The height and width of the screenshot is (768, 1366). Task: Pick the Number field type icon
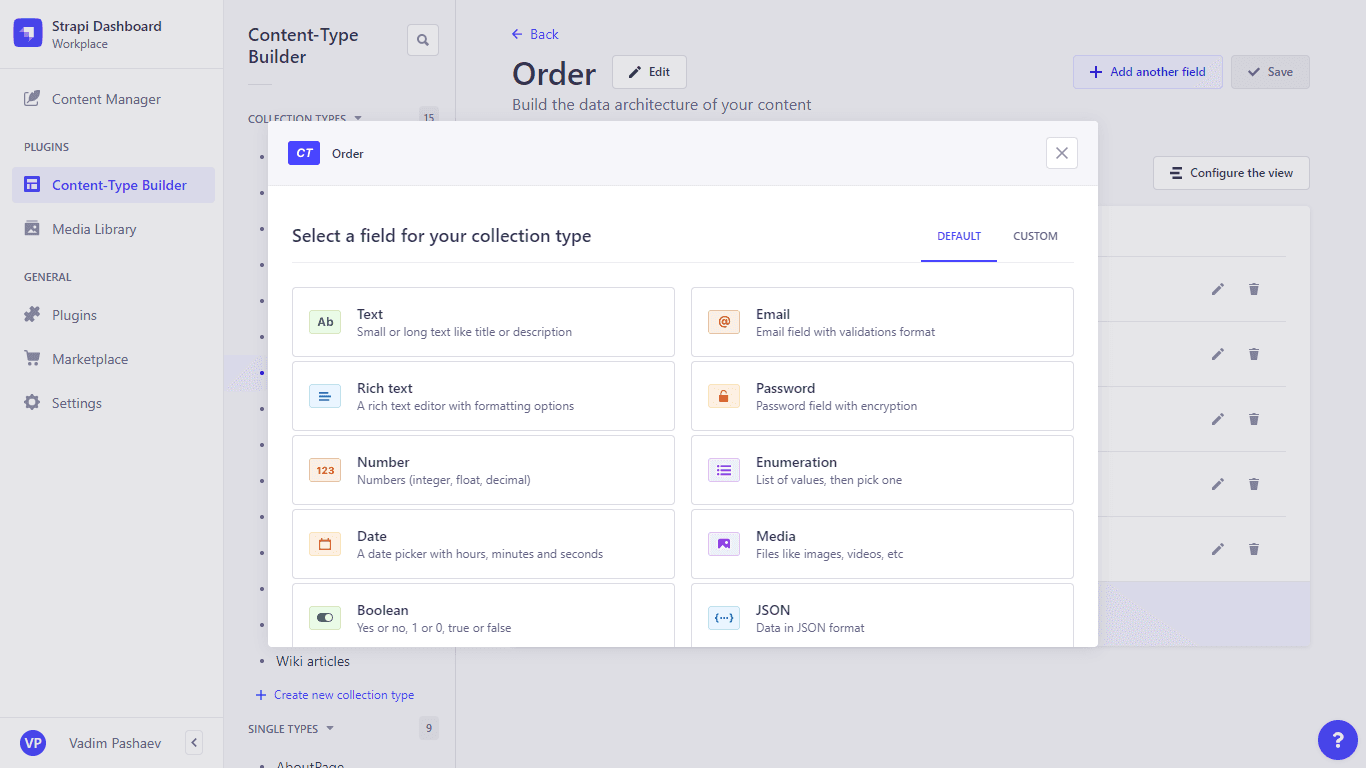(325, 470)
